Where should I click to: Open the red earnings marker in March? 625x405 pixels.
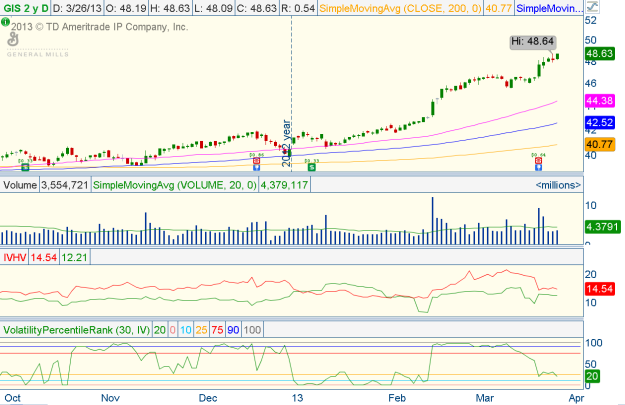click(539, 159)
